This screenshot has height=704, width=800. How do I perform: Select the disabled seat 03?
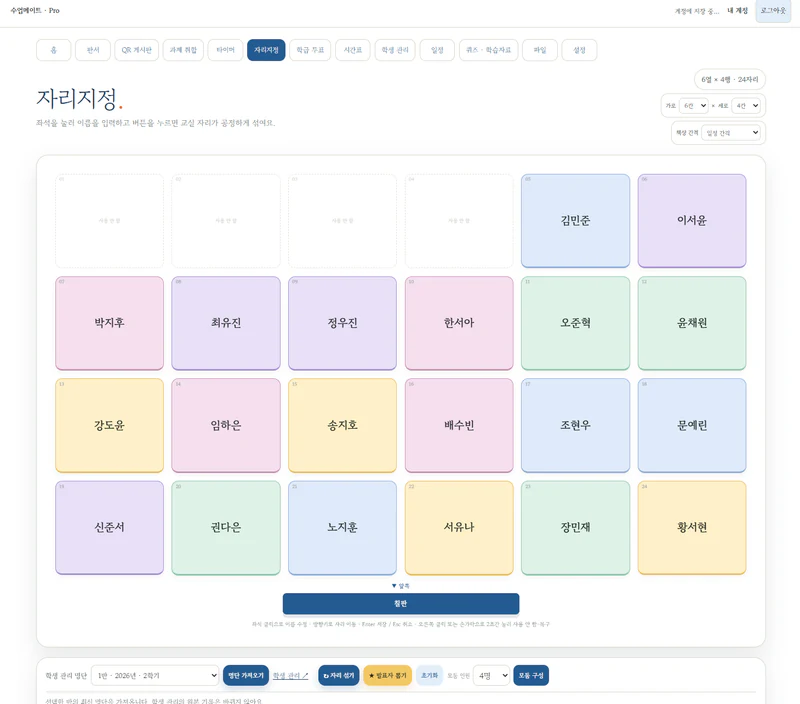(342, 221)
